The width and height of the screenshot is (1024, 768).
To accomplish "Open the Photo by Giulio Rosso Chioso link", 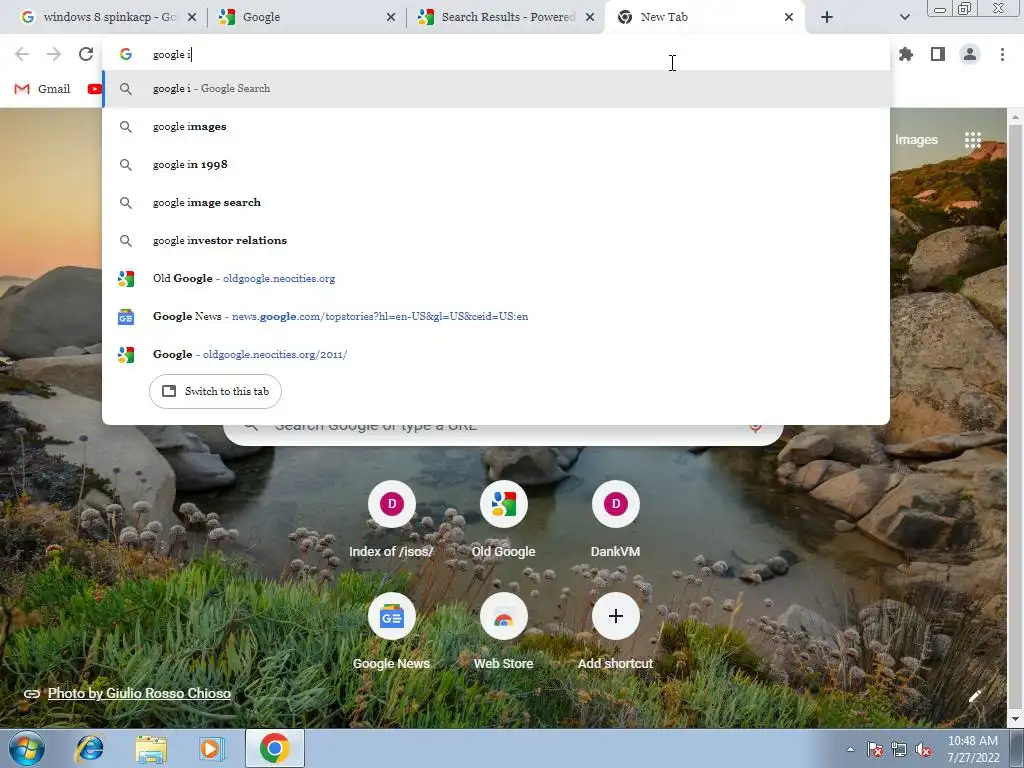I will click(x=139, y=694).
